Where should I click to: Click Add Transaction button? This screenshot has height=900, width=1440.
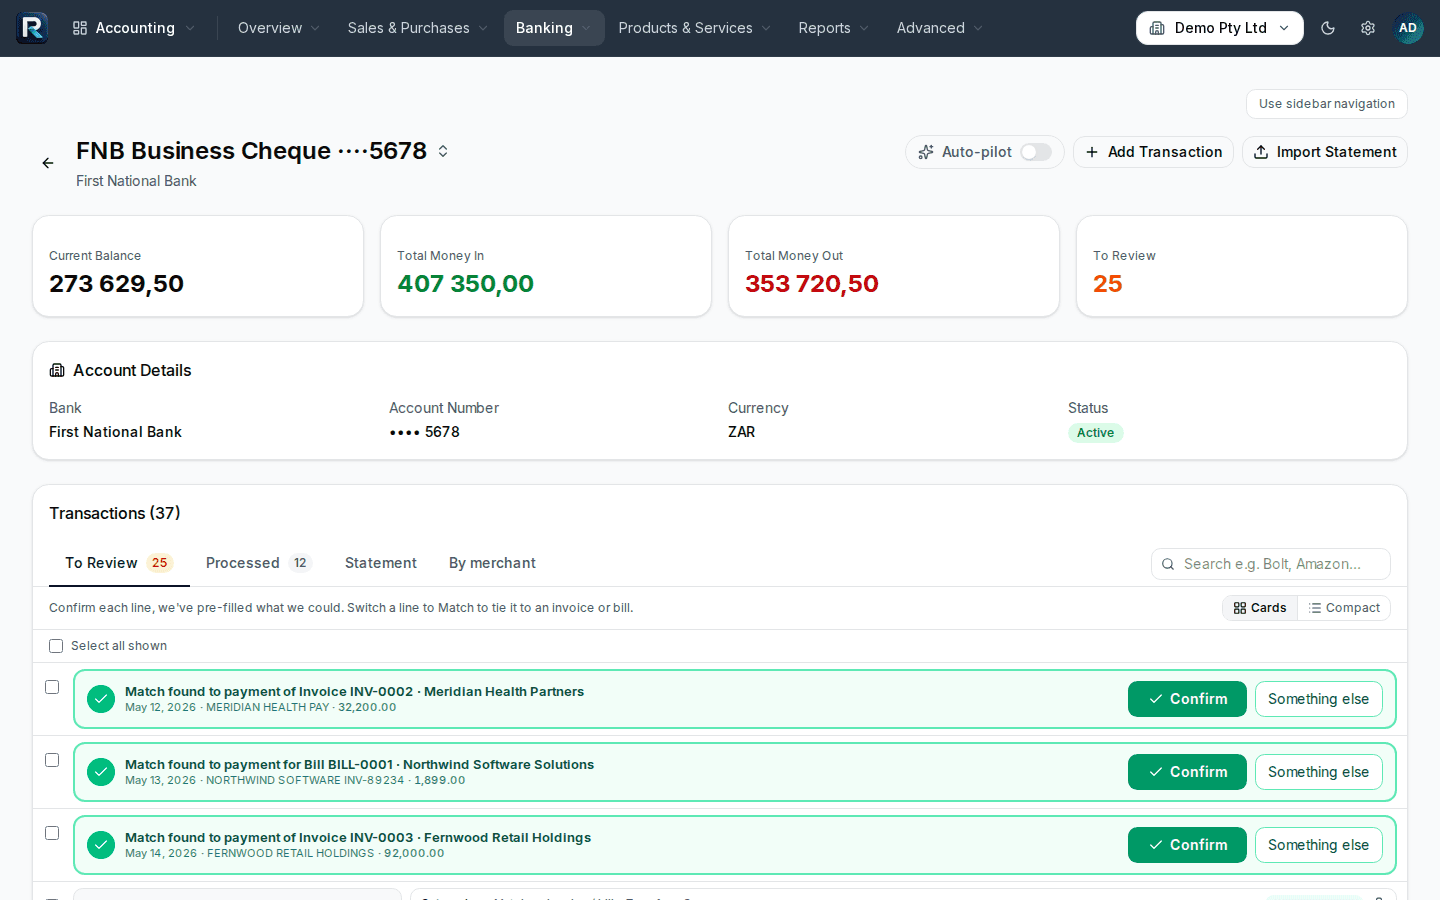point(1153,152)
